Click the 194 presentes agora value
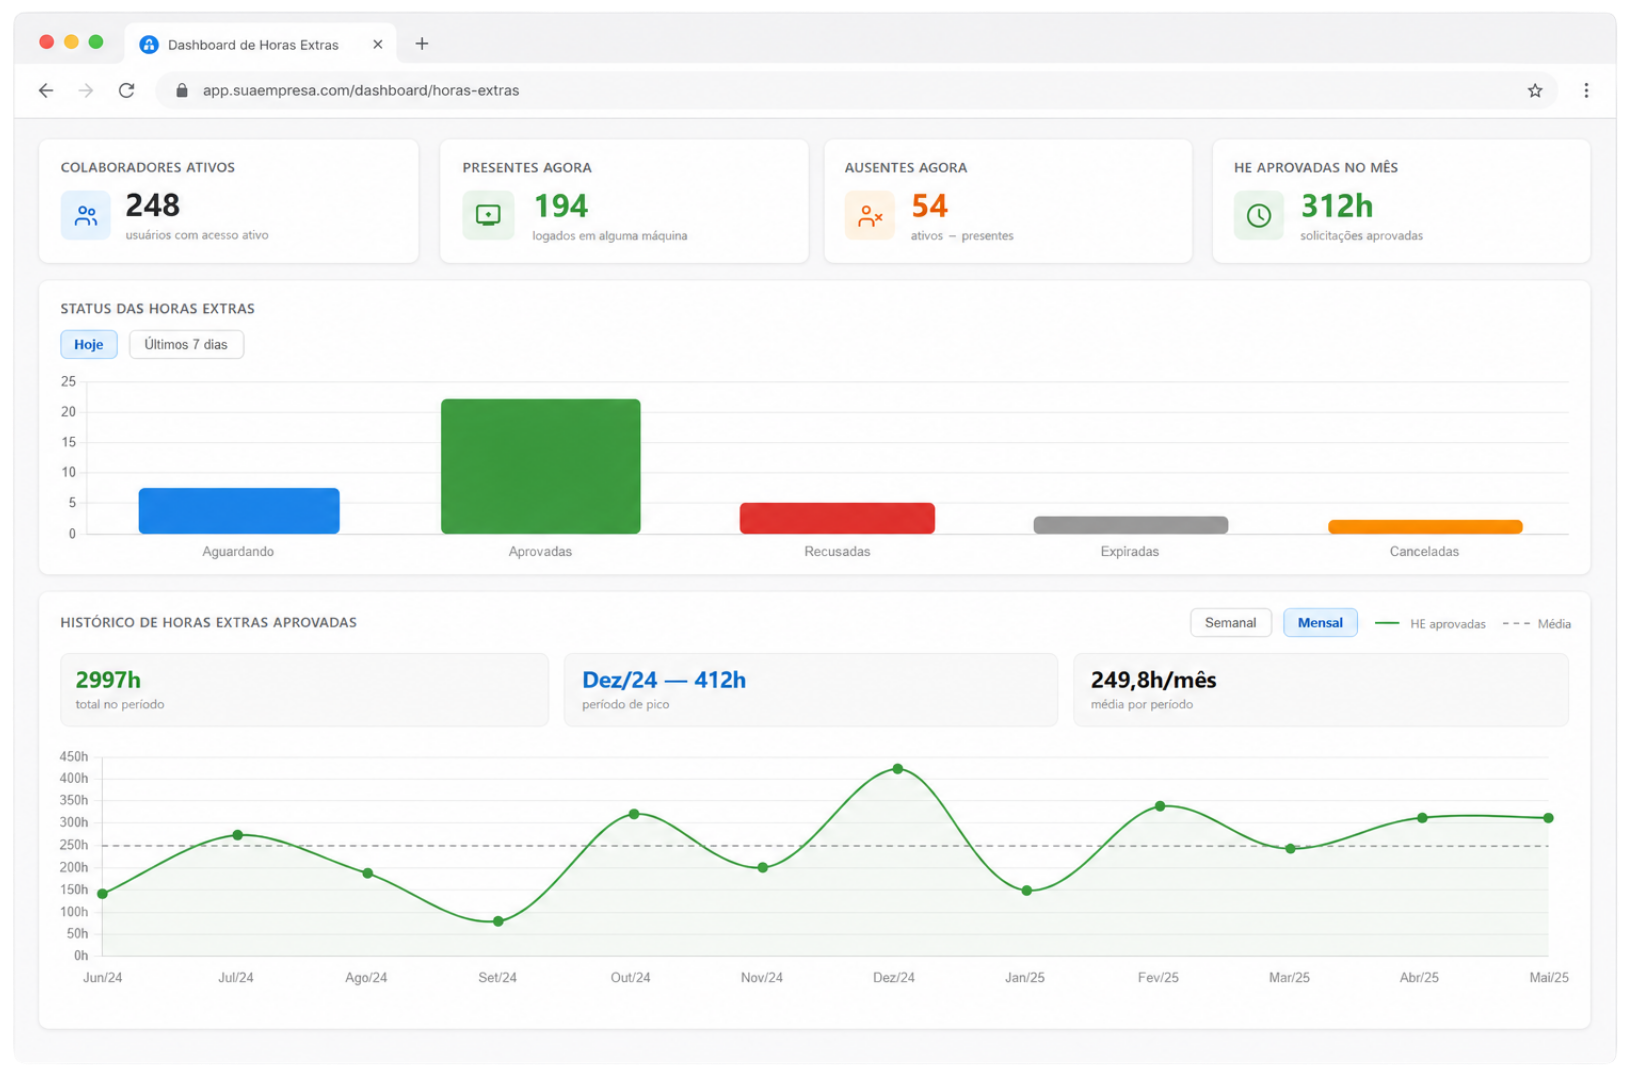 (x=561, y=206)
